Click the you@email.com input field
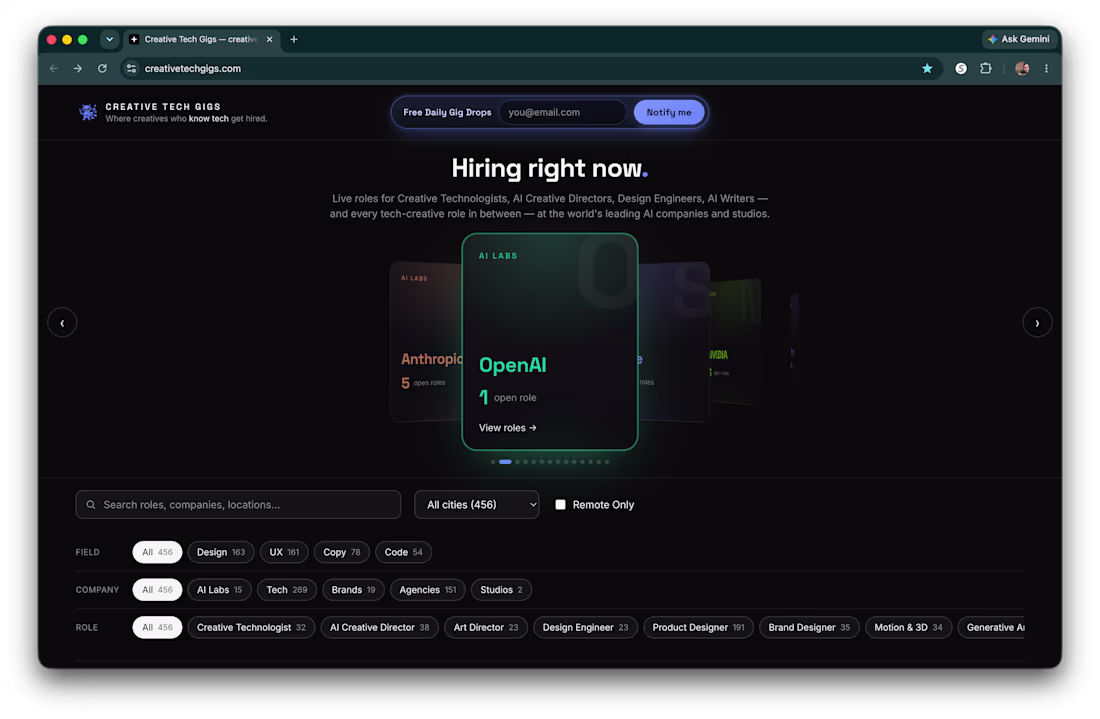The width and height of the screenshot is (1100, 719). click(563, 112)
